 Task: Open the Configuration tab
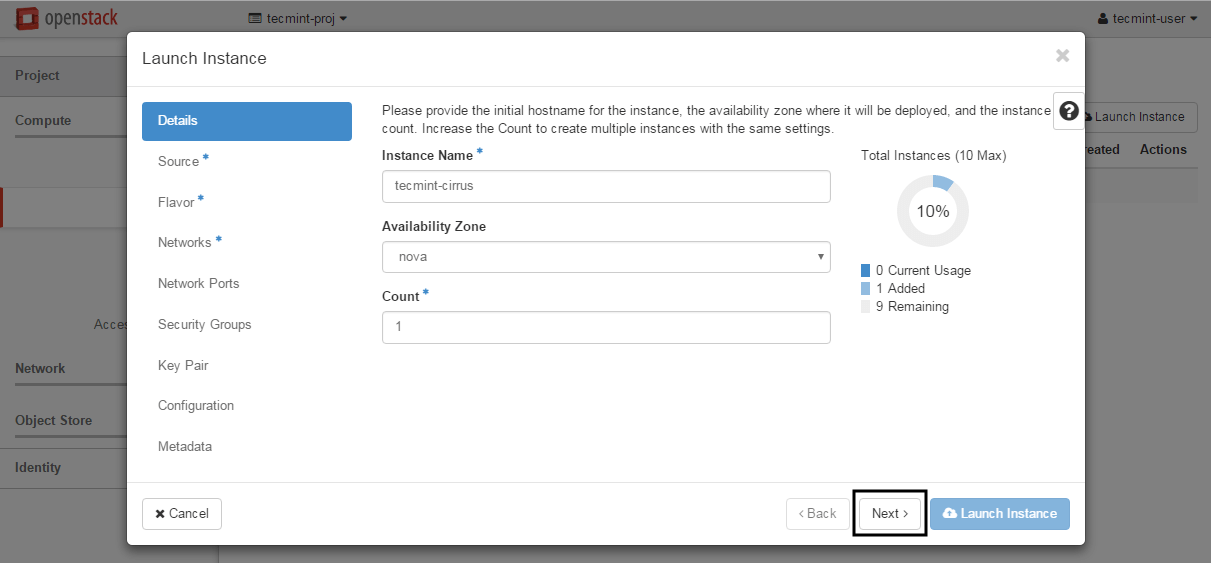pos(196,406)
